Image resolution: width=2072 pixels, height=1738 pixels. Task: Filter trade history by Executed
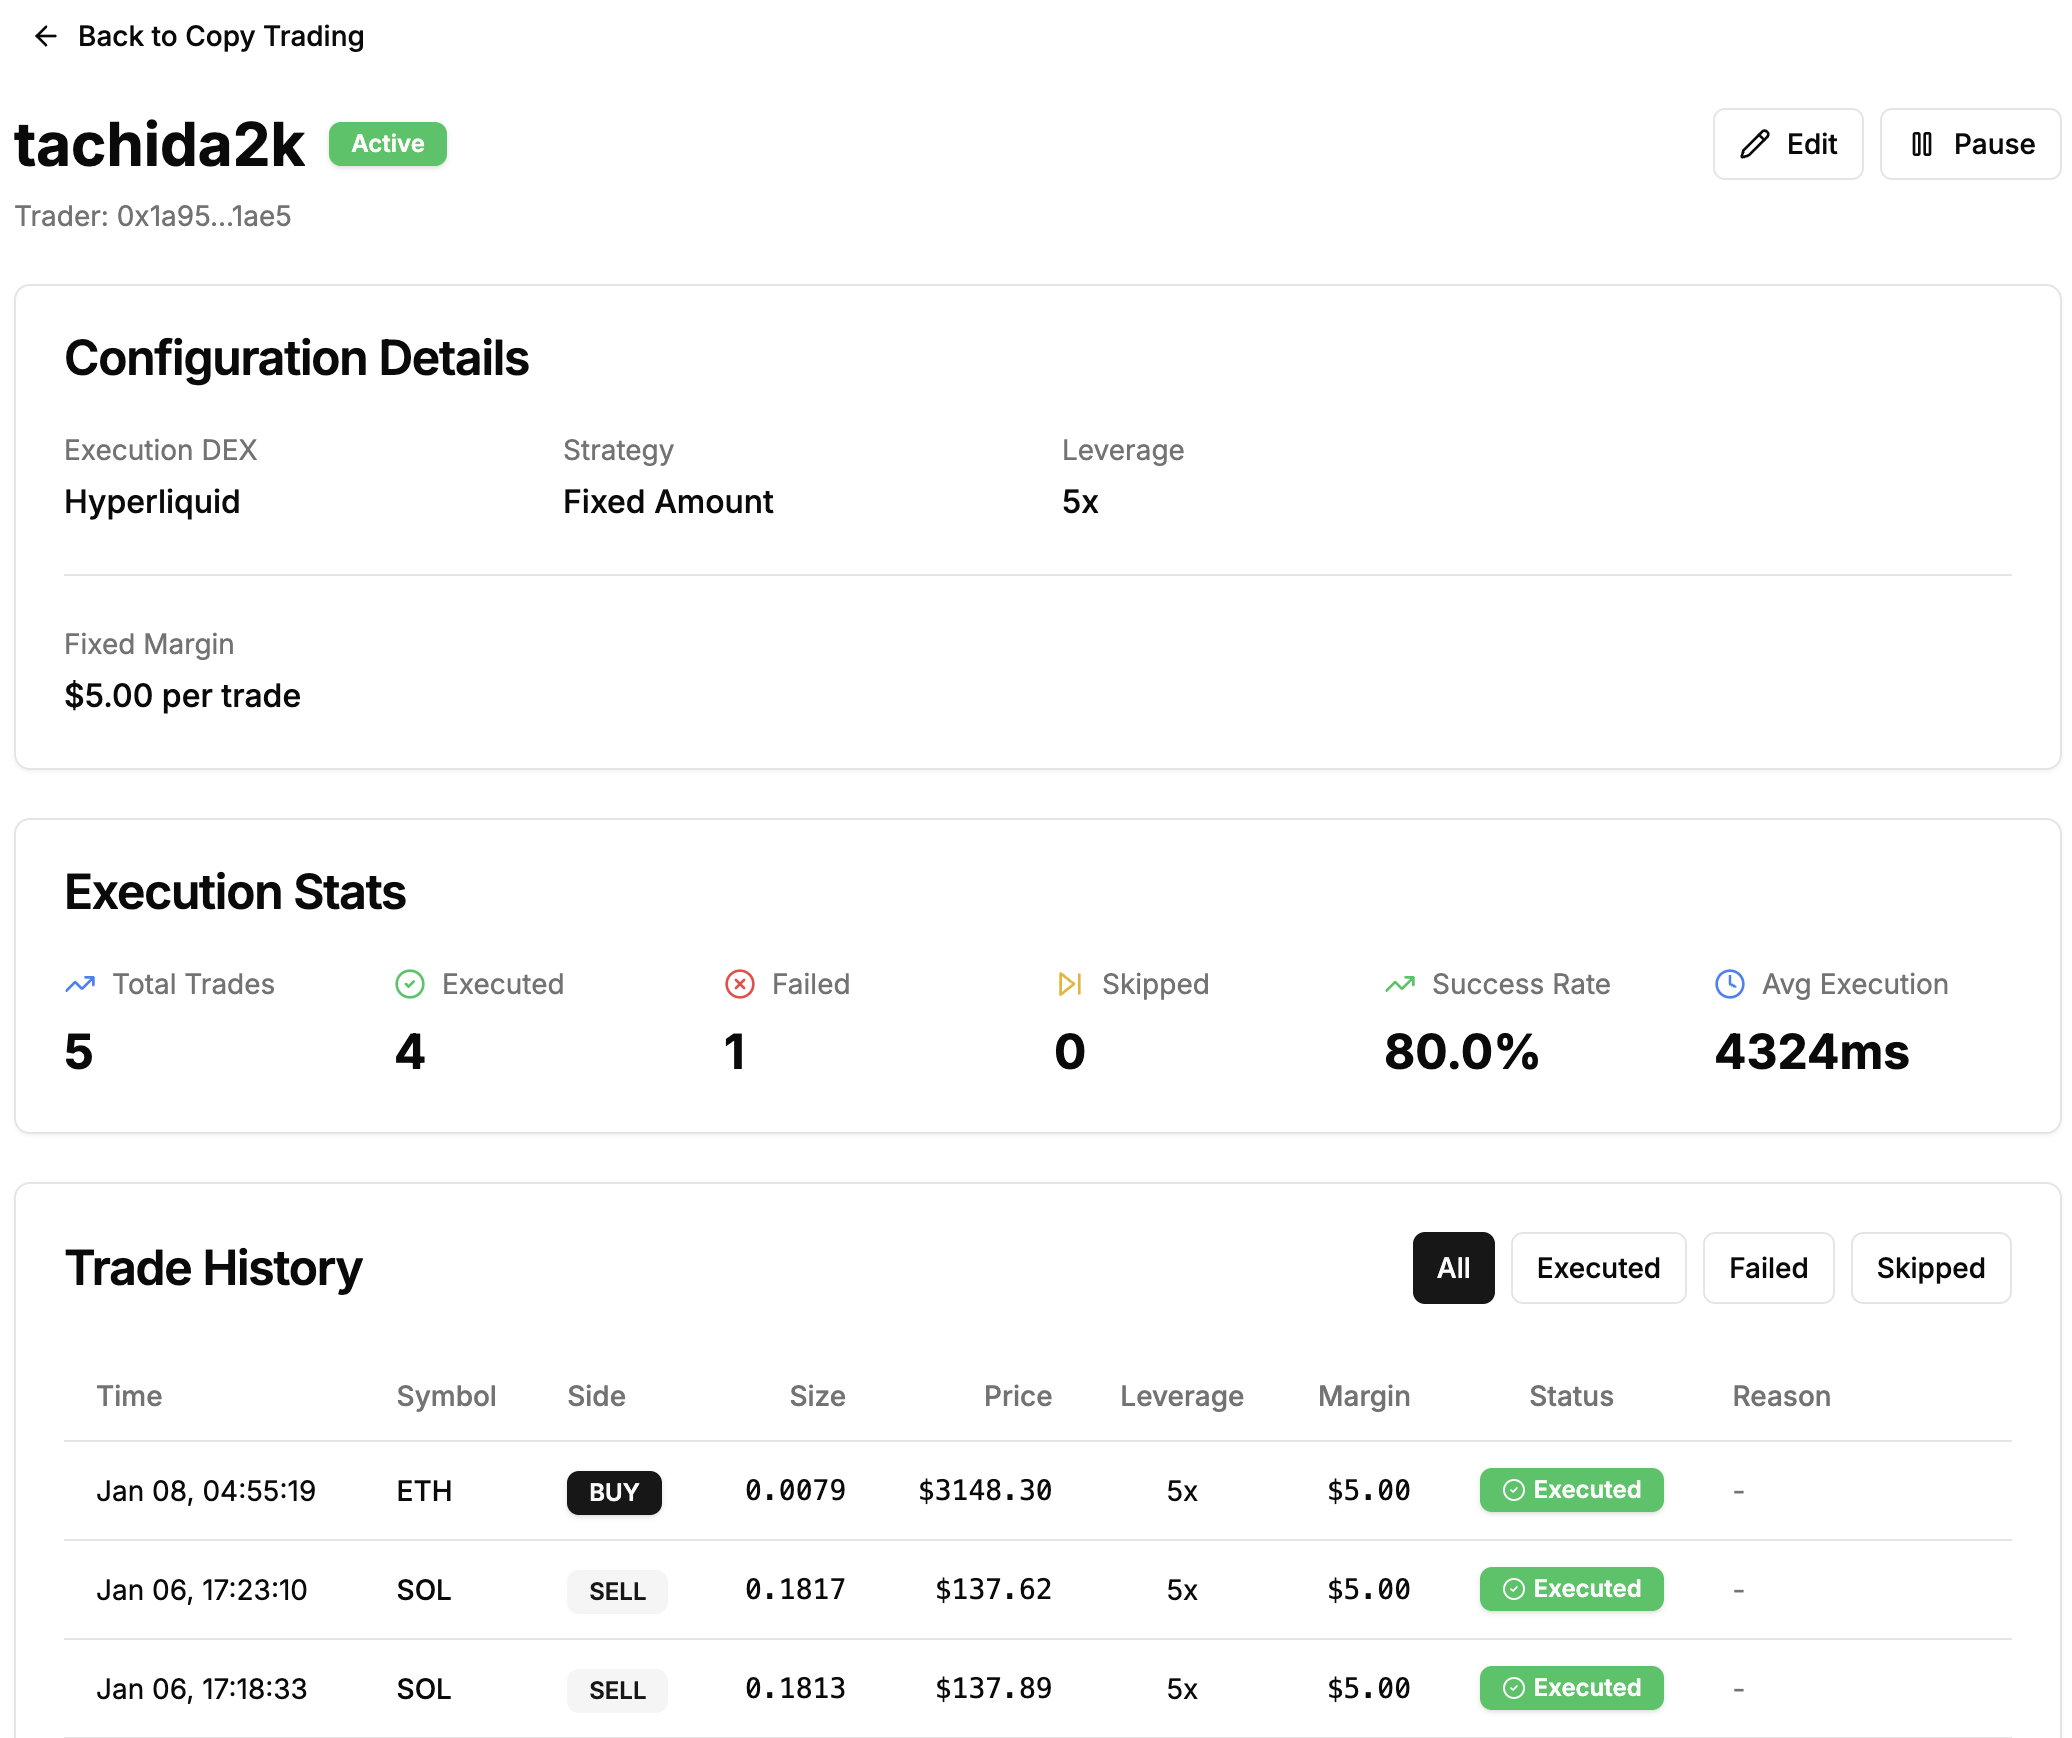(x=1598, y=1268)
